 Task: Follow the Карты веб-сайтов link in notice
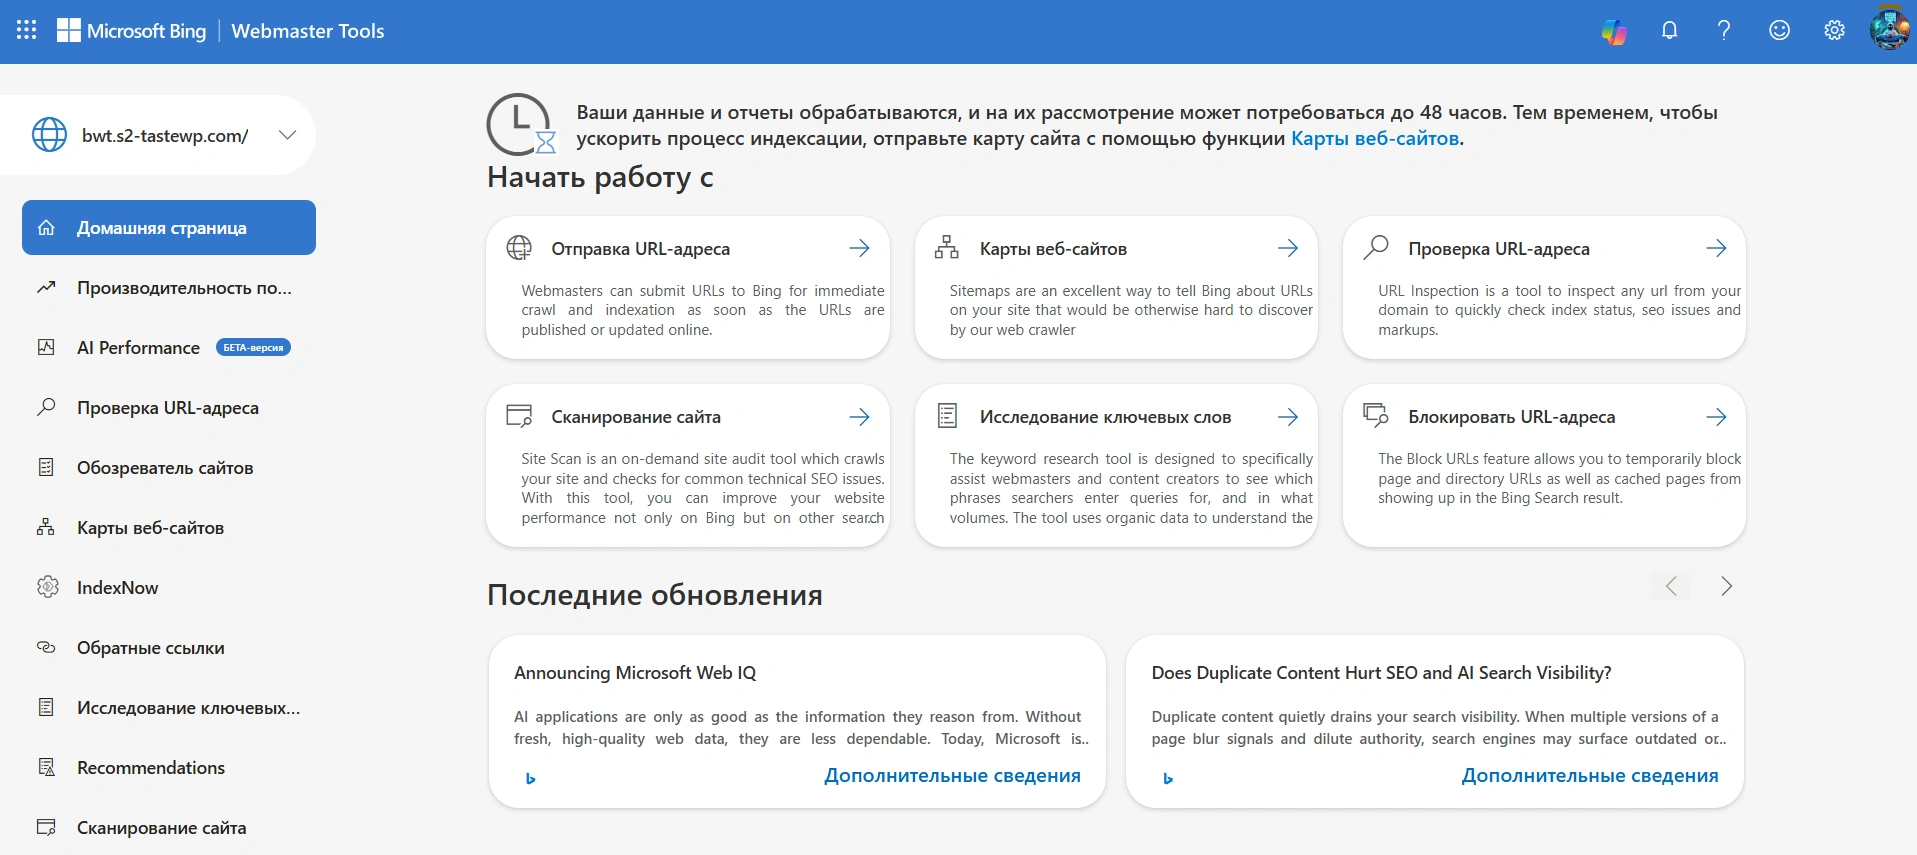[x=1375, y=139]
